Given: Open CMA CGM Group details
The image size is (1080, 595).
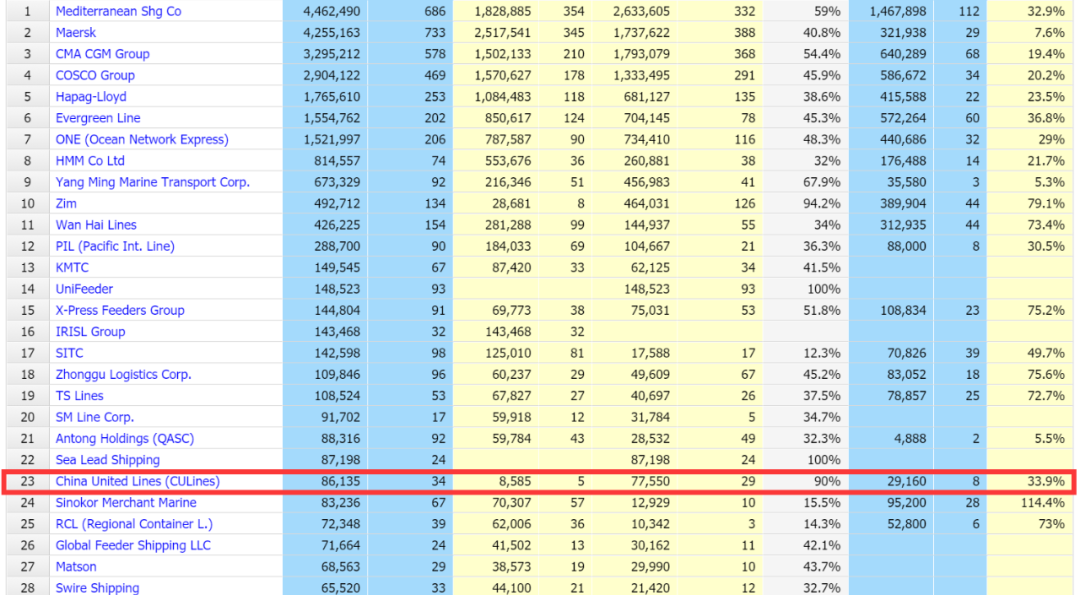Looking at the screenshot, I should point(102,54).
